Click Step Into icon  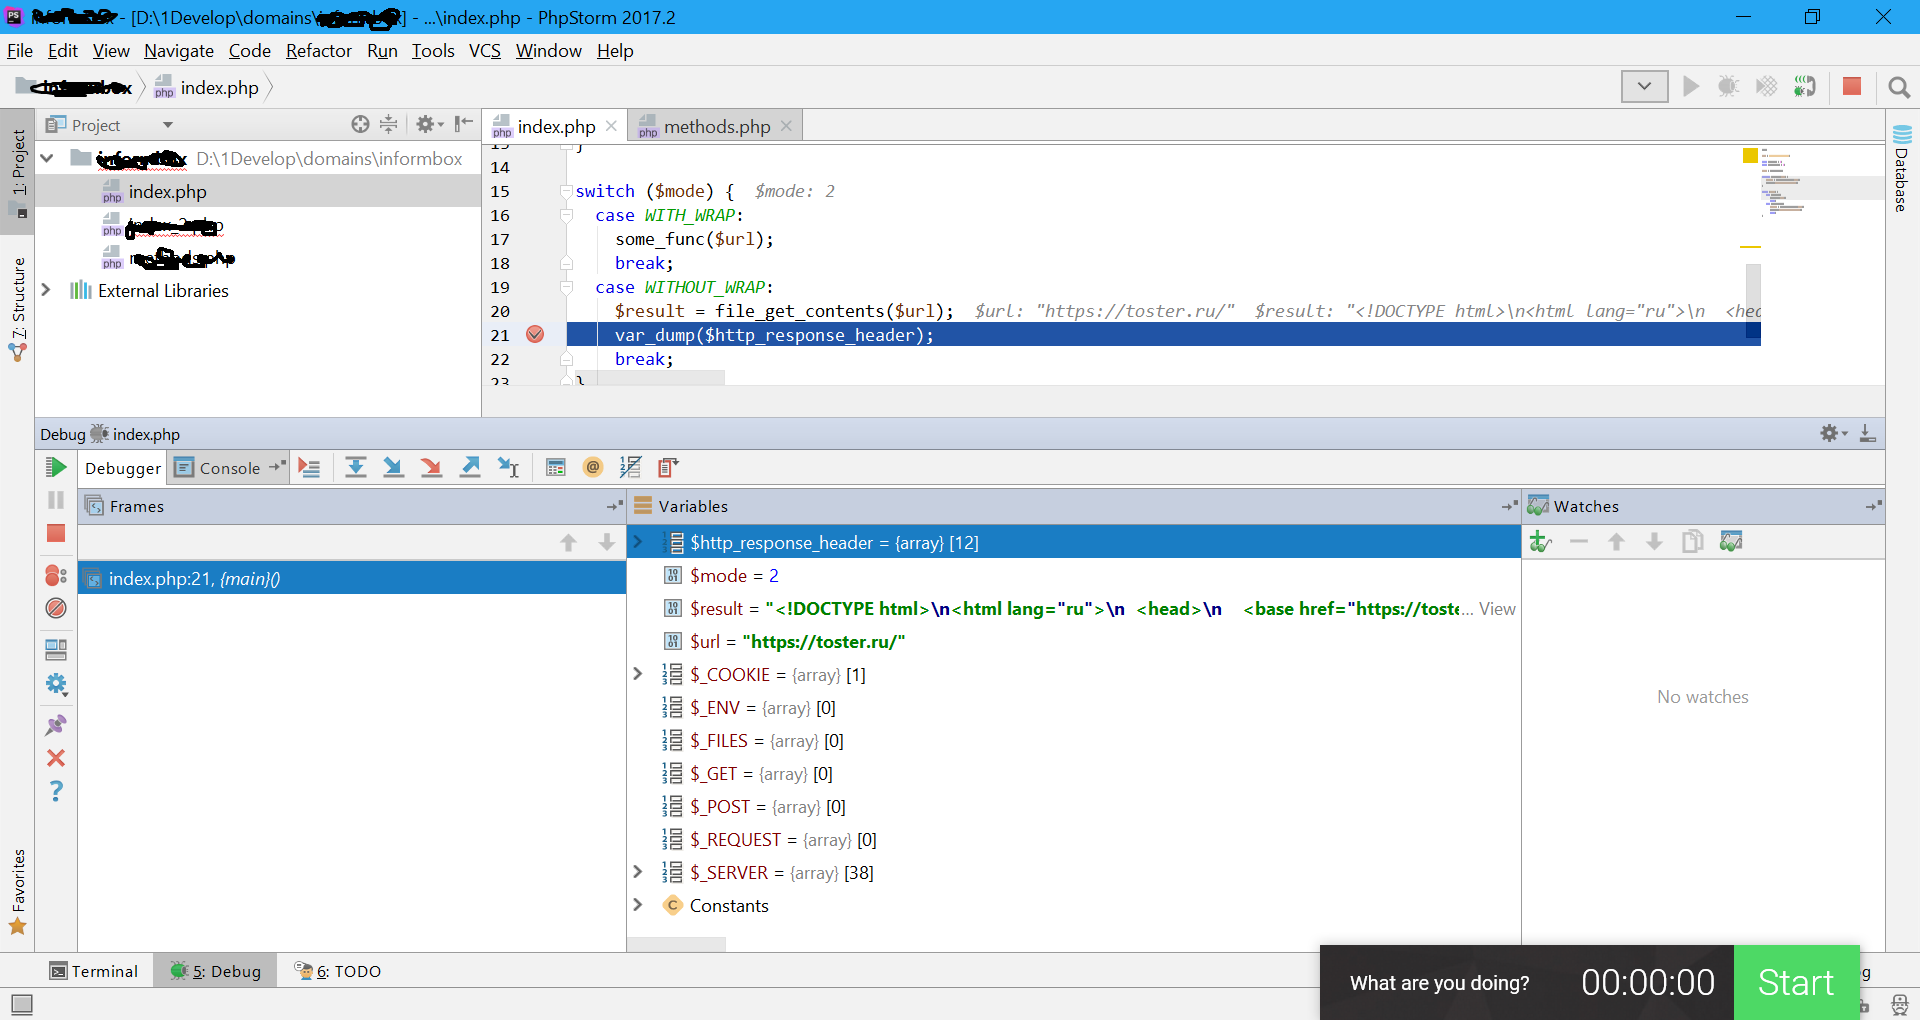click(x=394, y=468)
